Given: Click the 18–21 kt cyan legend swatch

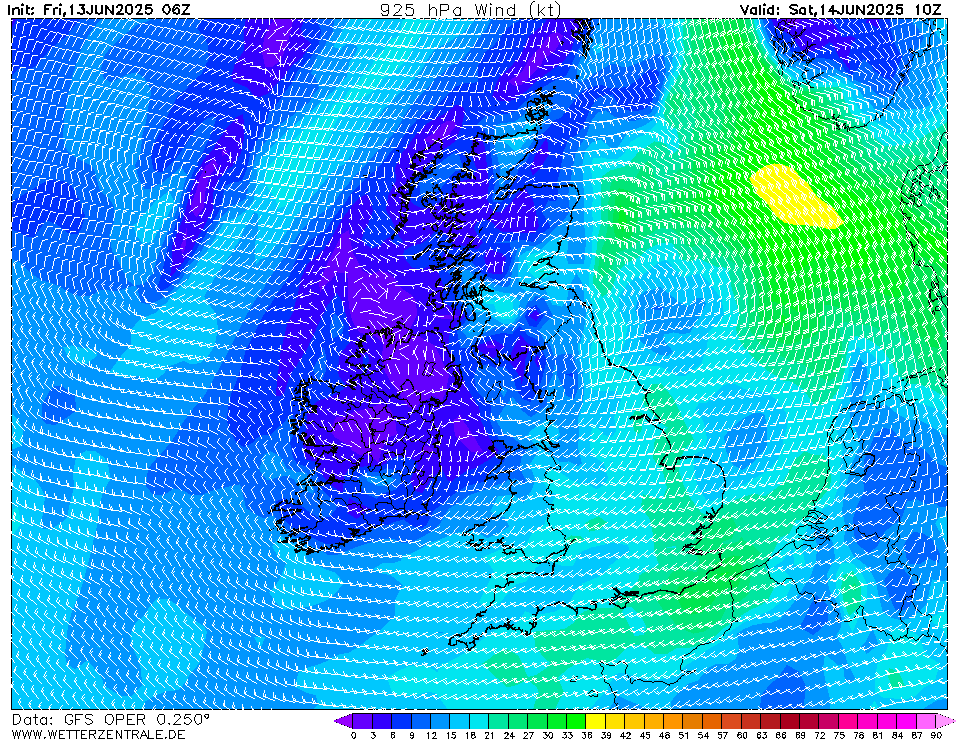Looking at the screenshot, I should [480, 721].
